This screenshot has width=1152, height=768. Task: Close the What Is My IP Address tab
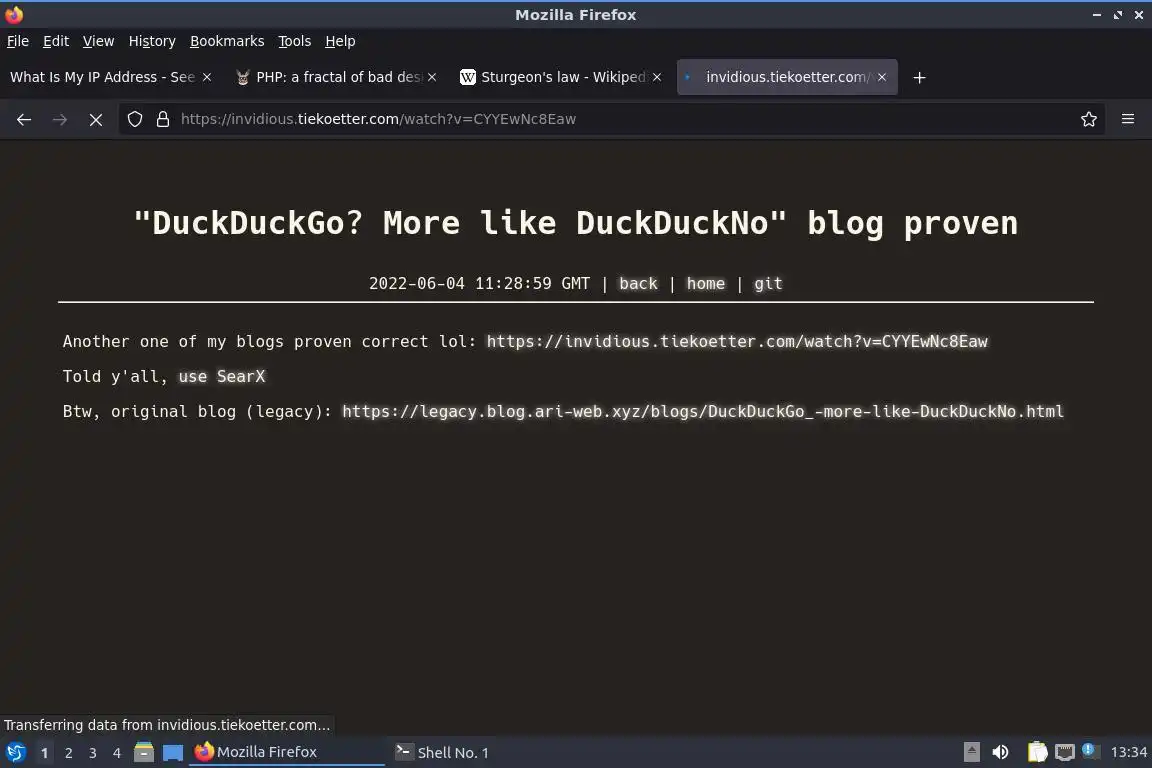207,77
